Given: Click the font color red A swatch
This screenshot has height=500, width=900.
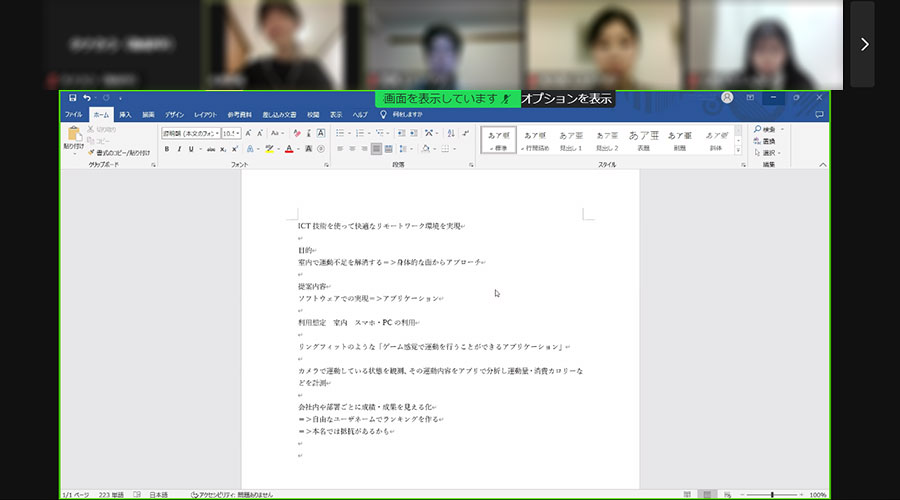Looking at the screenshot, I should [x=288, y=149].
